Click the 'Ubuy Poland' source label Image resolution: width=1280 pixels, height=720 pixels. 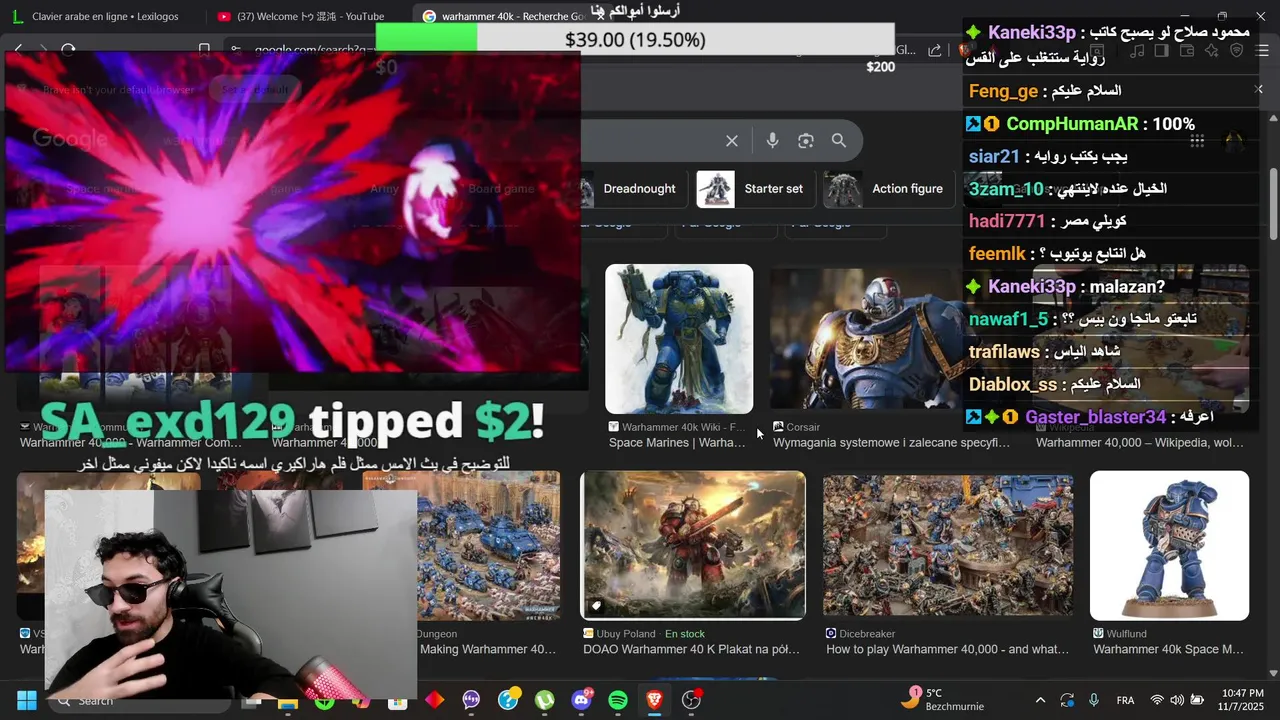point(626,634)
